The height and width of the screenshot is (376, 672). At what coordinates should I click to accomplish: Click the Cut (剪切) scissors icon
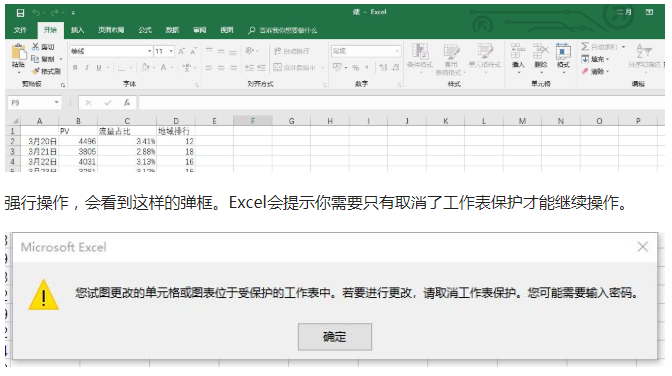36,47
